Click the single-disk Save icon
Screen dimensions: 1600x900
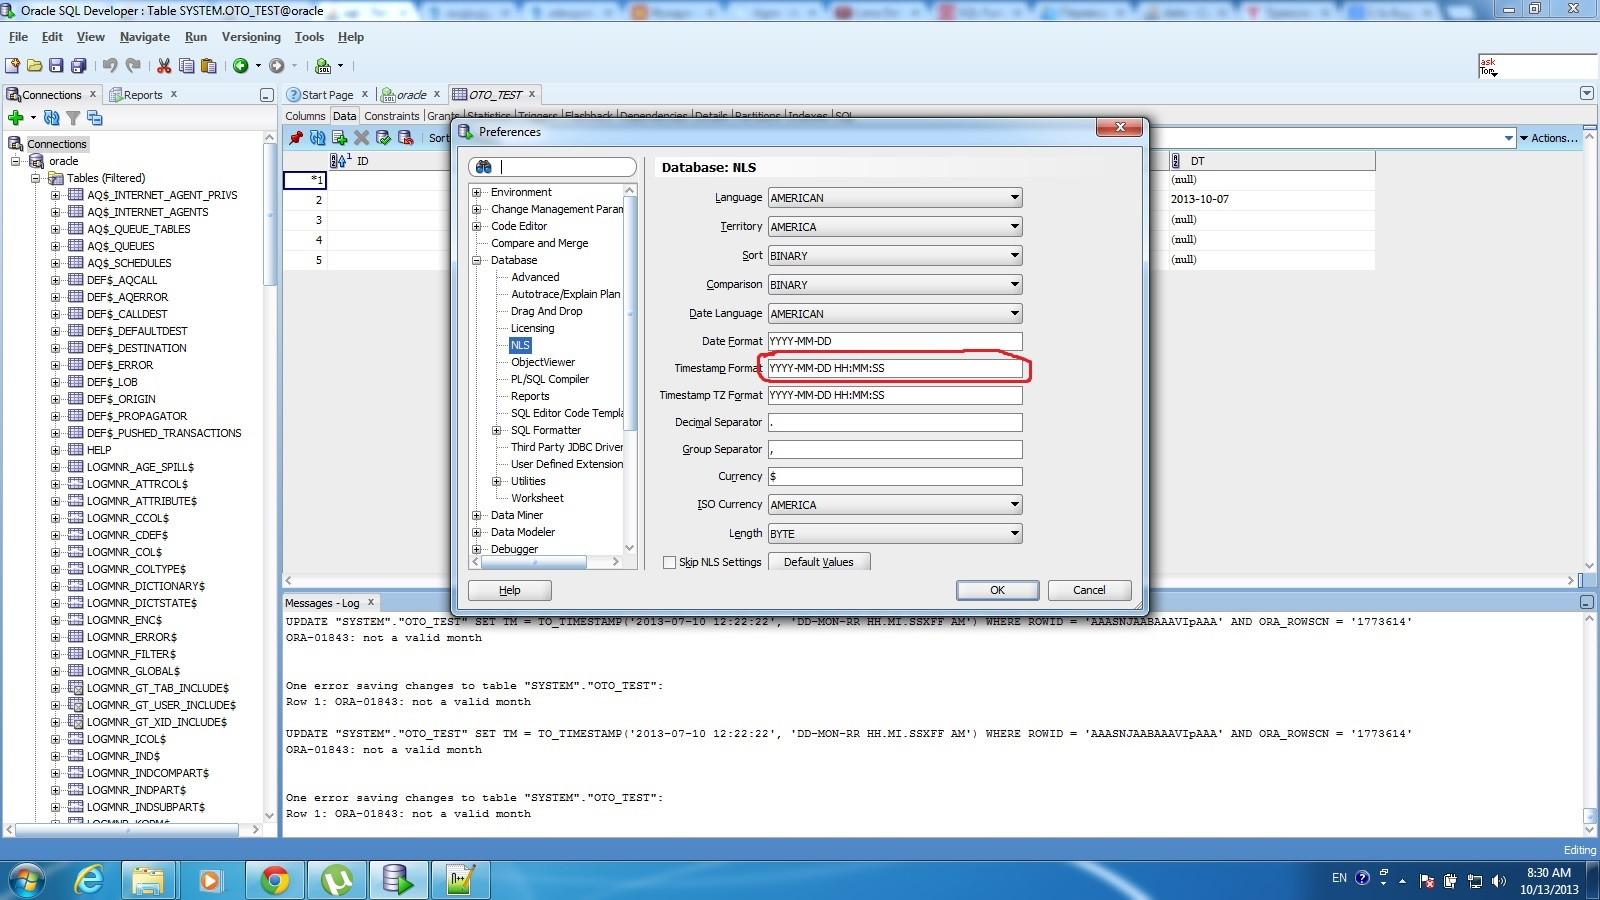56,66
